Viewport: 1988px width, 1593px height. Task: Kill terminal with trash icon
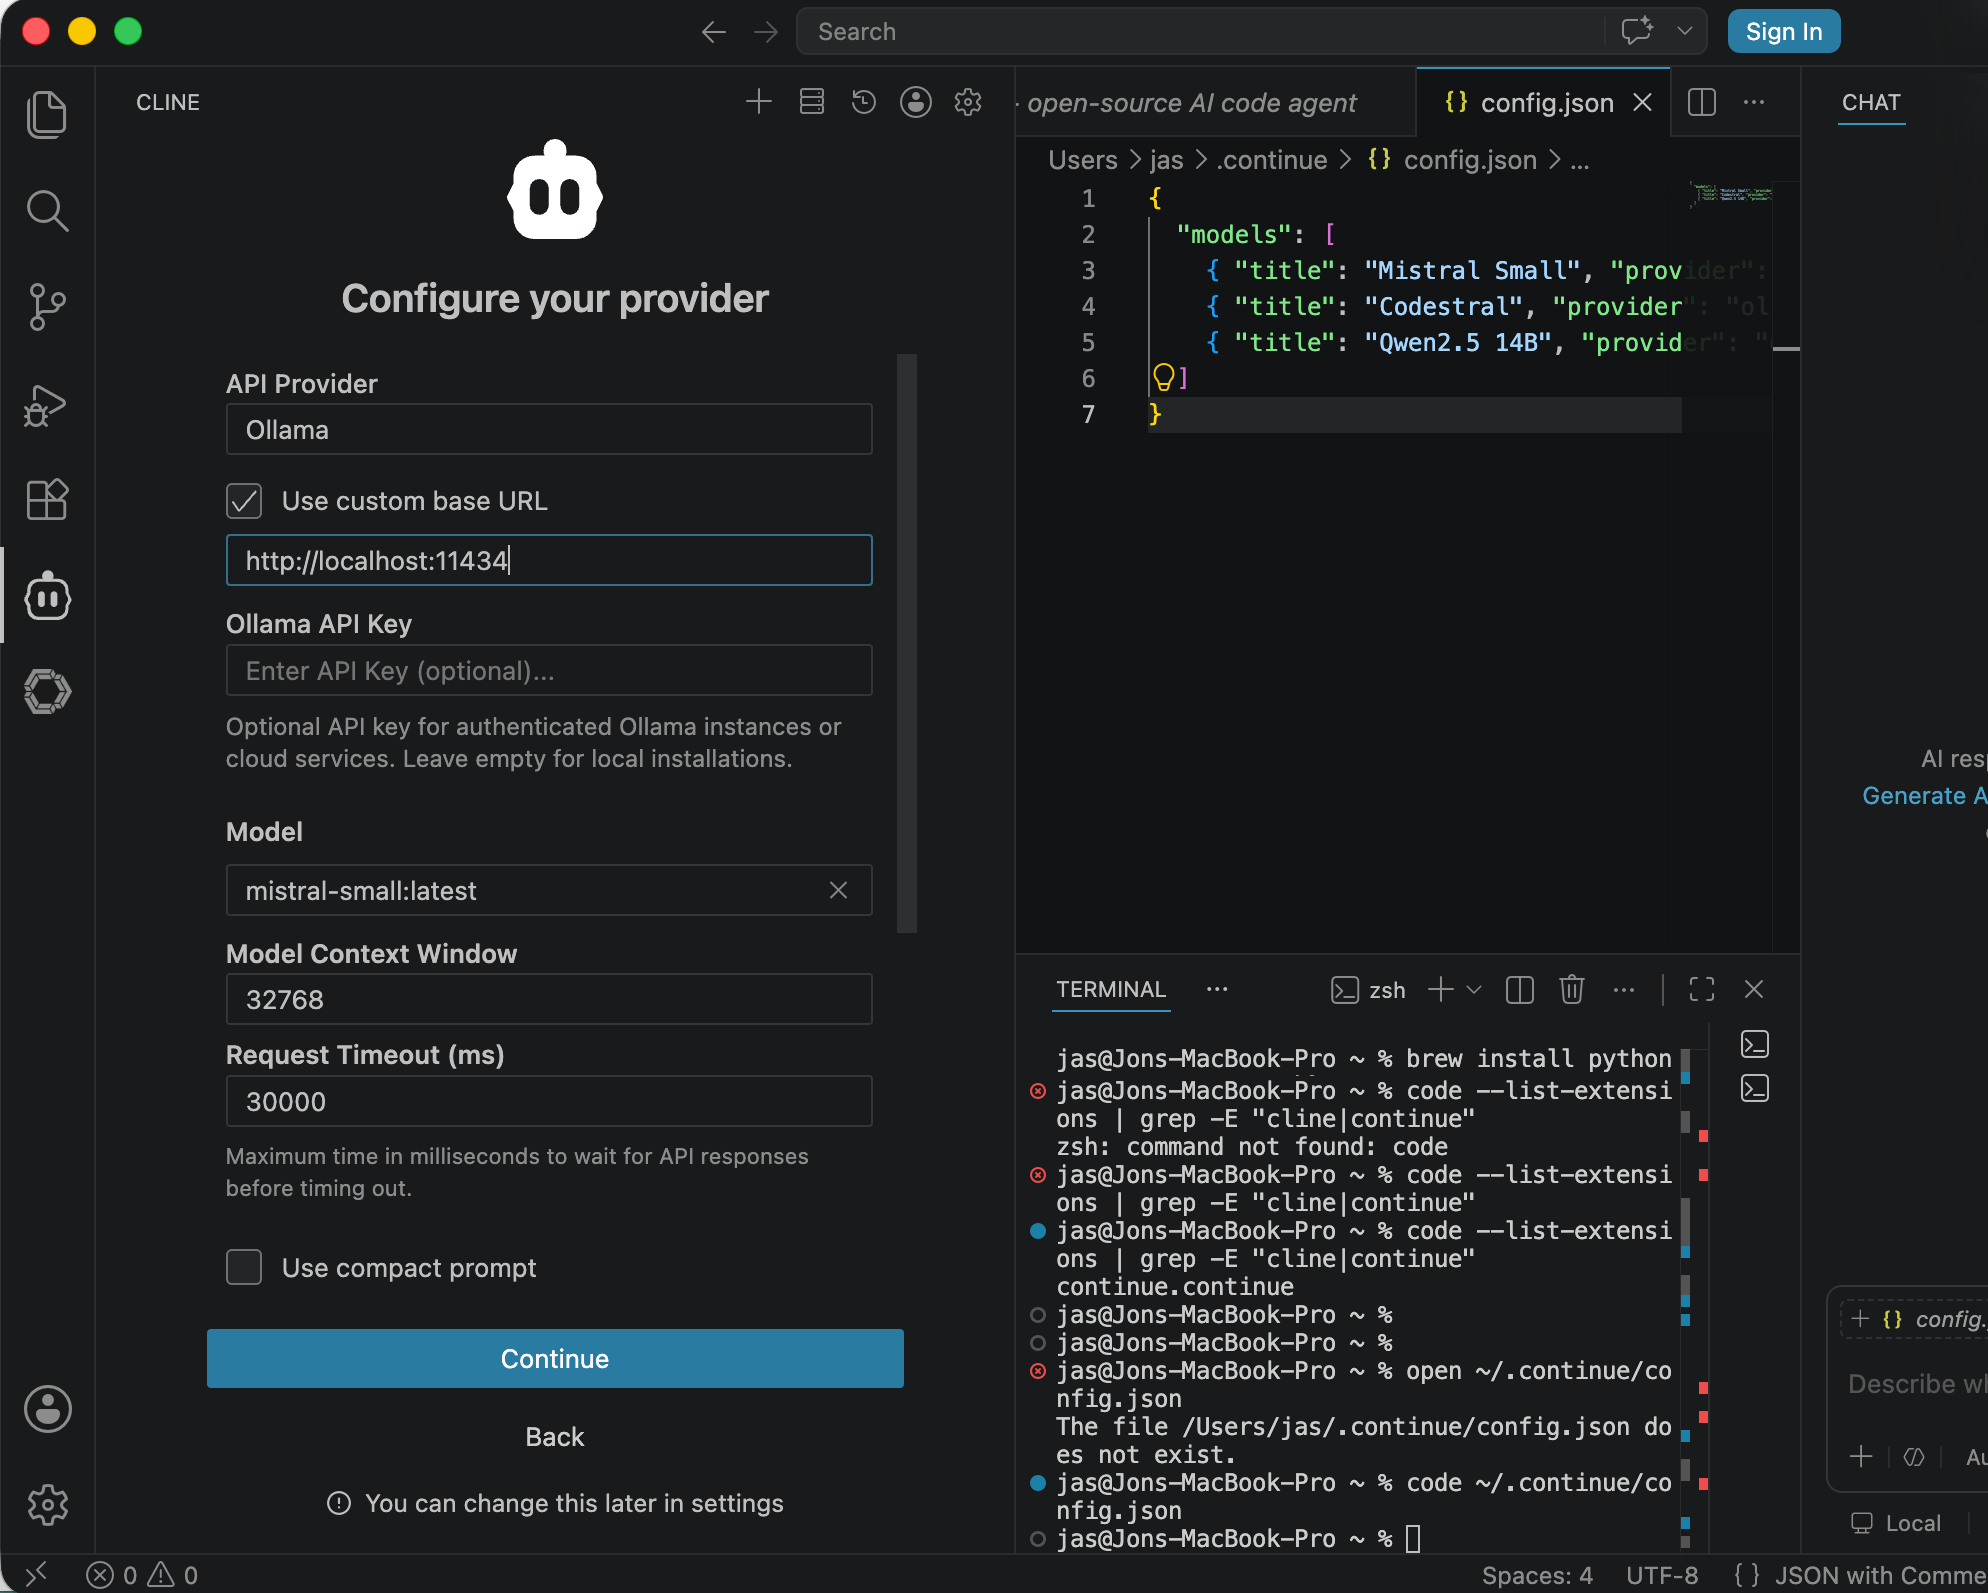1572,990
